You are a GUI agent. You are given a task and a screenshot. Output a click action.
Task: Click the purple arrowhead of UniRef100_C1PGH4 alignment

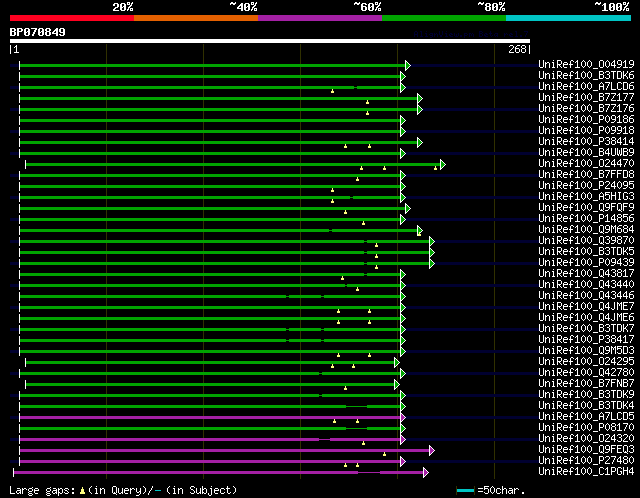tap(426, 473)
